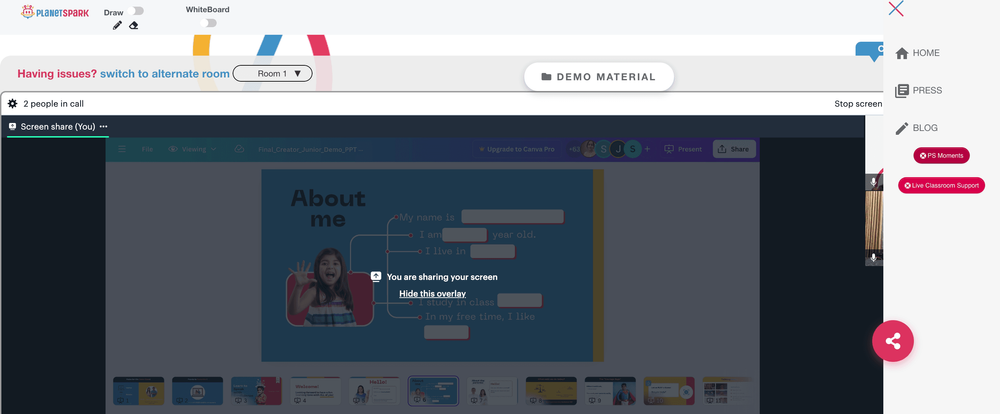
Task: Select slide thumbnail 2
Action: click(198, 391)
